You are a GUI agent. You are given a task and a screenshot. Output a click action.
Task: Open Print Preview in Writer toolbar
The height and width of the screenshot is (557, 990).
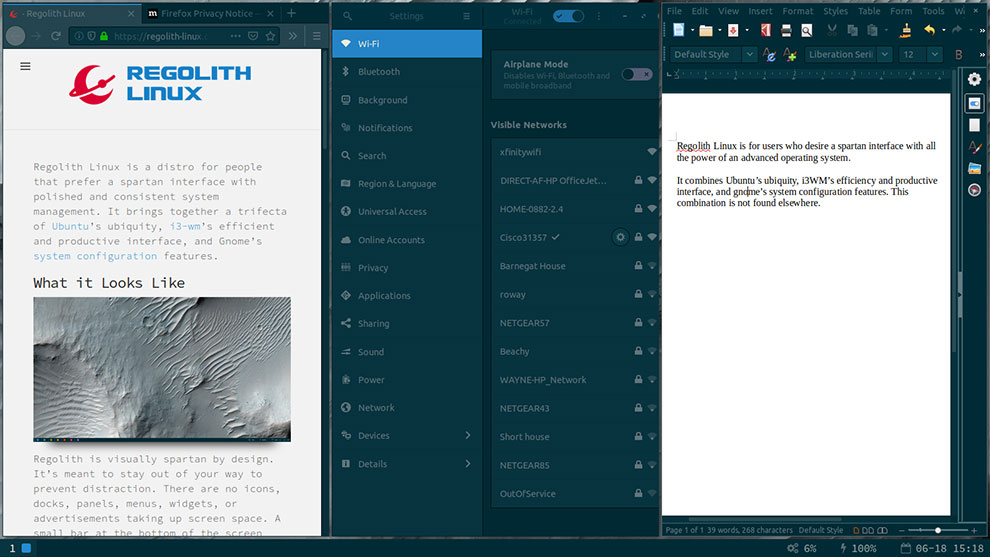[x=806, y=30]
